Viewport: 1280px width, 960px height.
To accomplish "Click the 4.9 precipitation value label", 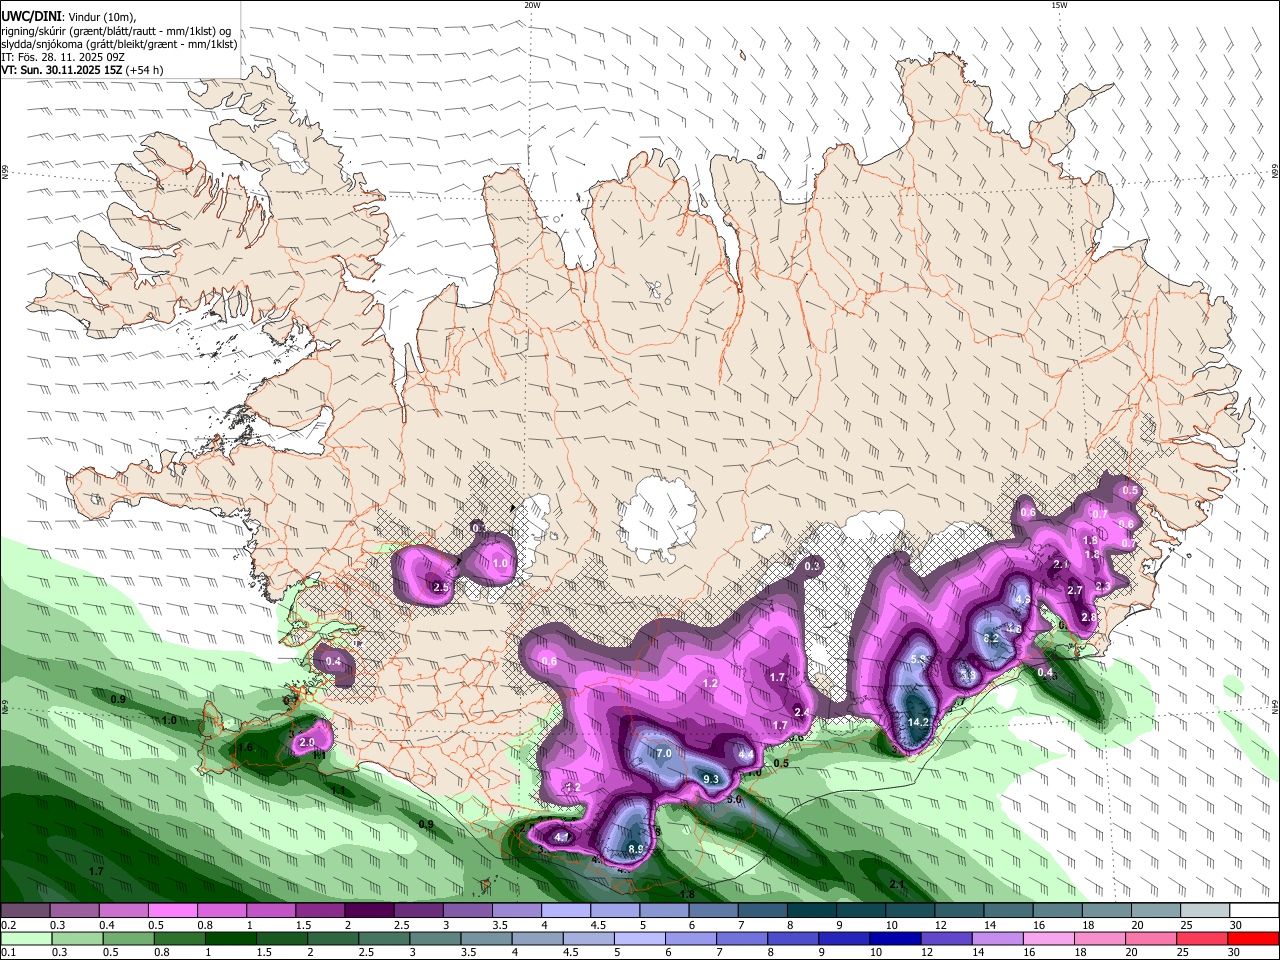I will tap(1022, 600).
